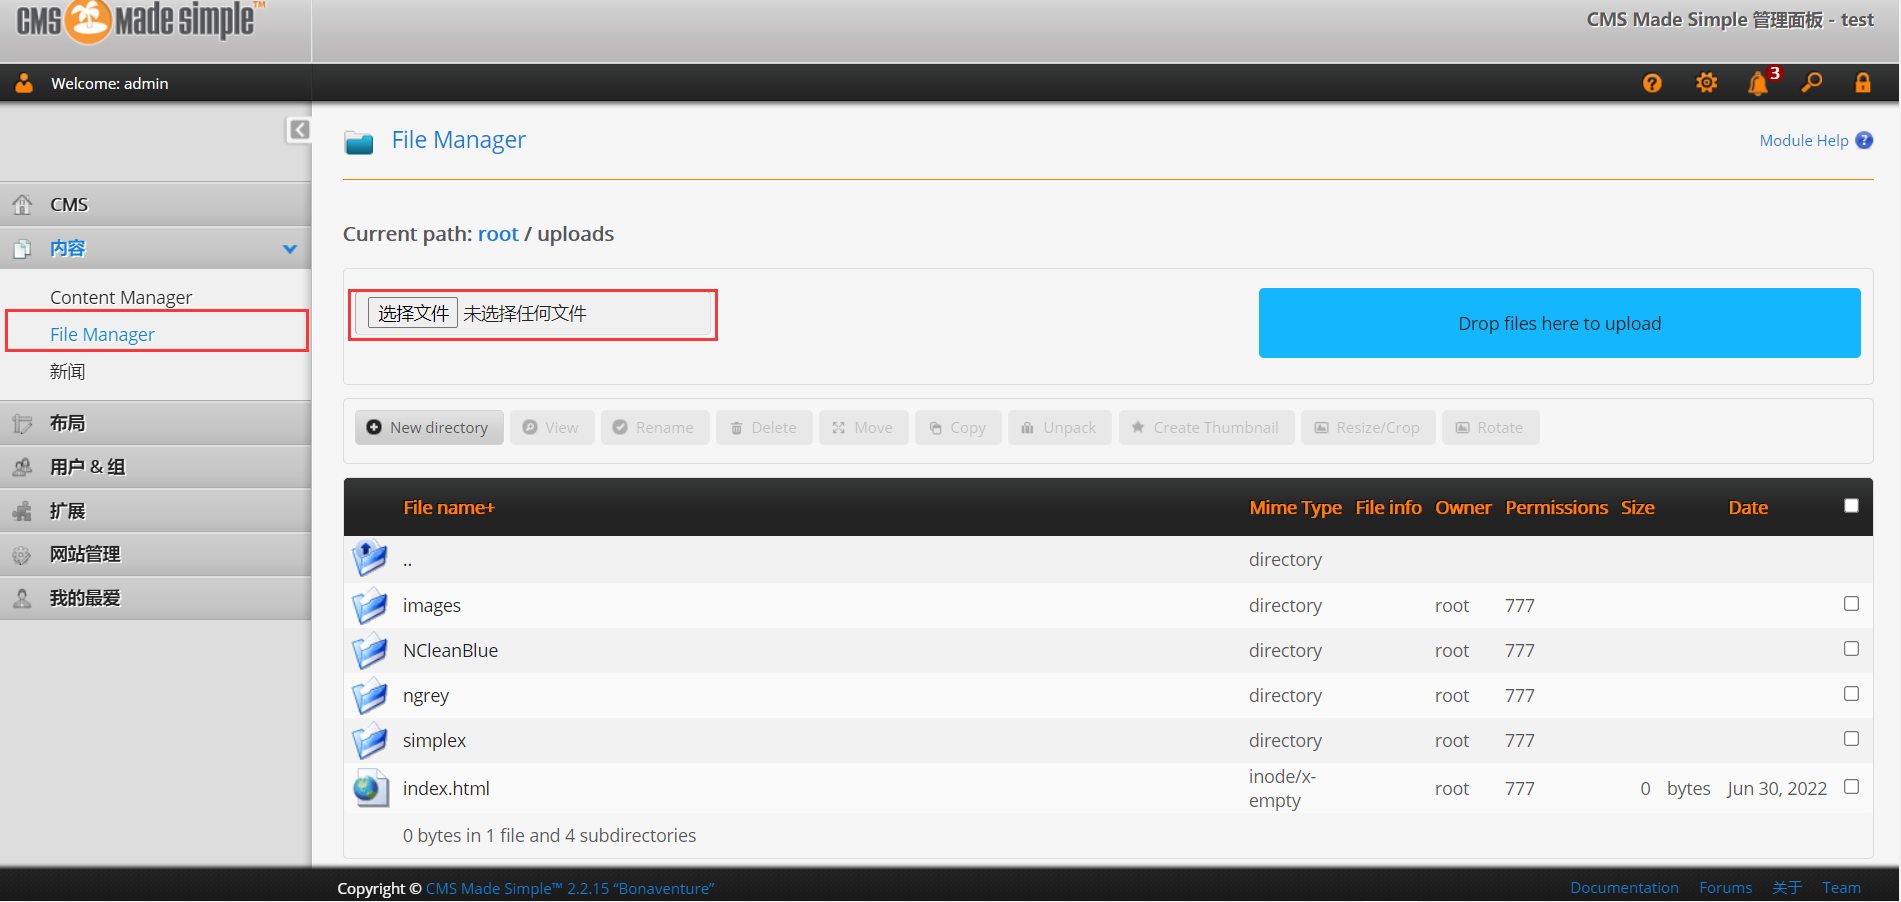Click the File Manager blue folder header icon
Image resolution: width=1901 pixels, height=902 pixels.
point(359,142)
